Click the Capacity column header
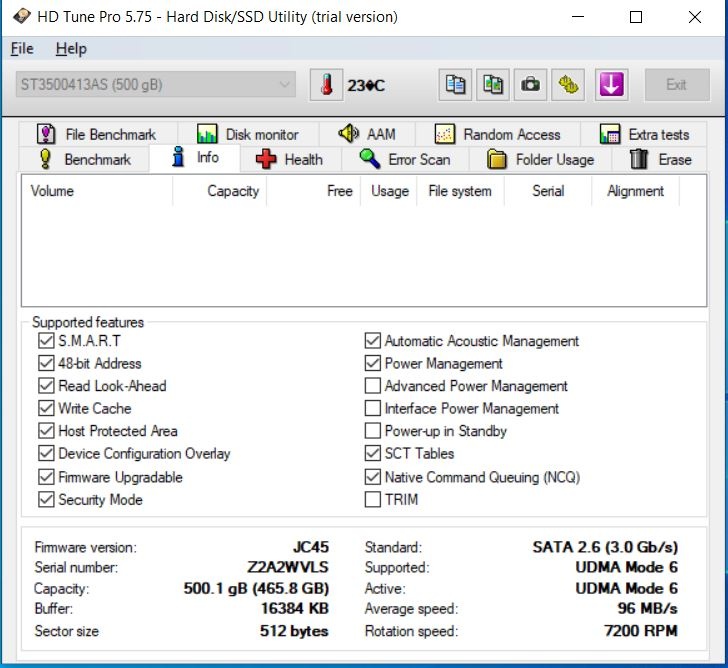The height and width of the screenshot is (668, 728). 219,191
